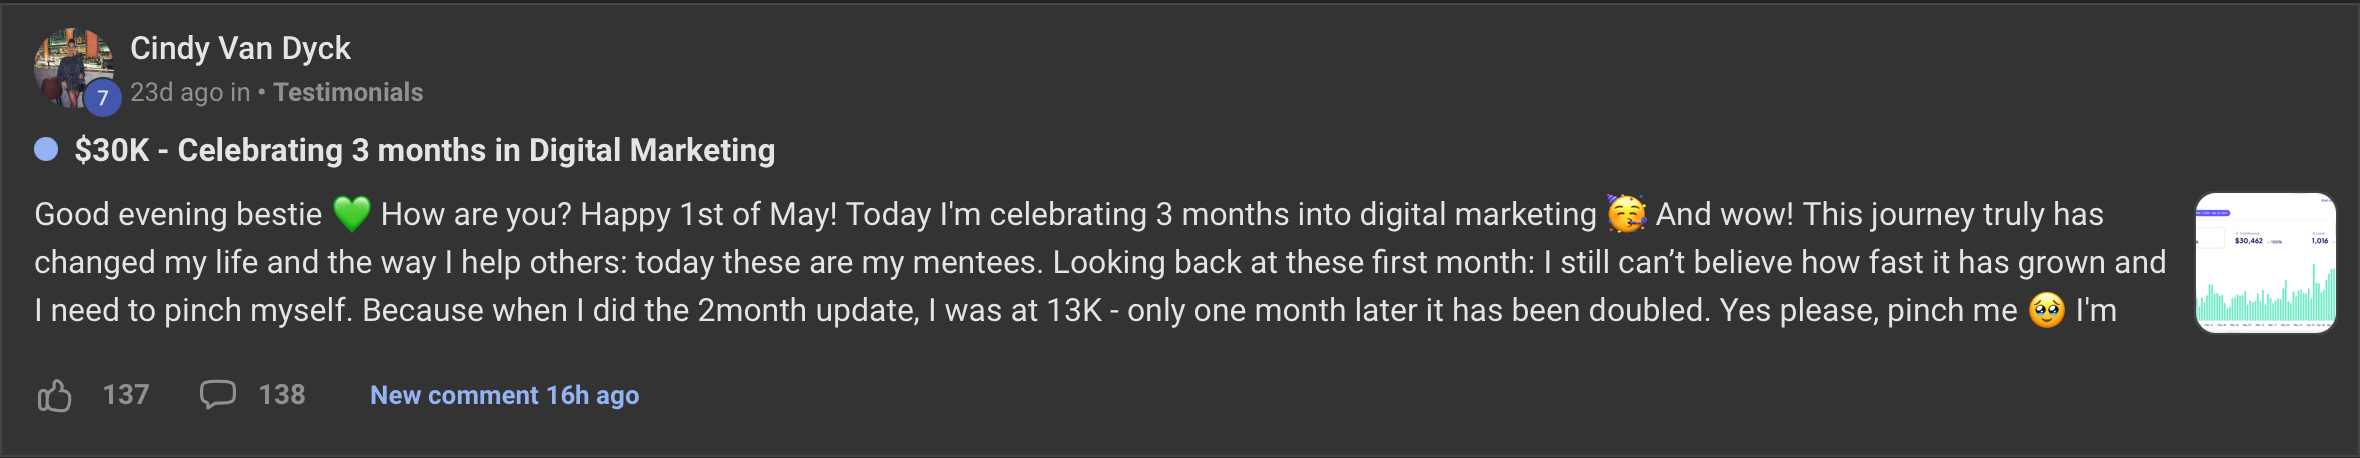
Task: Open the Cindy Van Dyck author name
Action: 240,48
